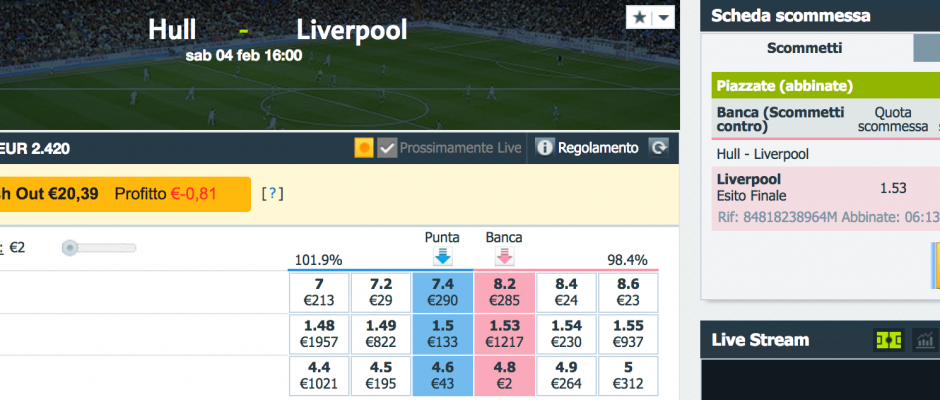Image resolution: width=940 pixels, height=400 pixels.
Task: Open the Regolamento info icon
Action: pos(544,148)
